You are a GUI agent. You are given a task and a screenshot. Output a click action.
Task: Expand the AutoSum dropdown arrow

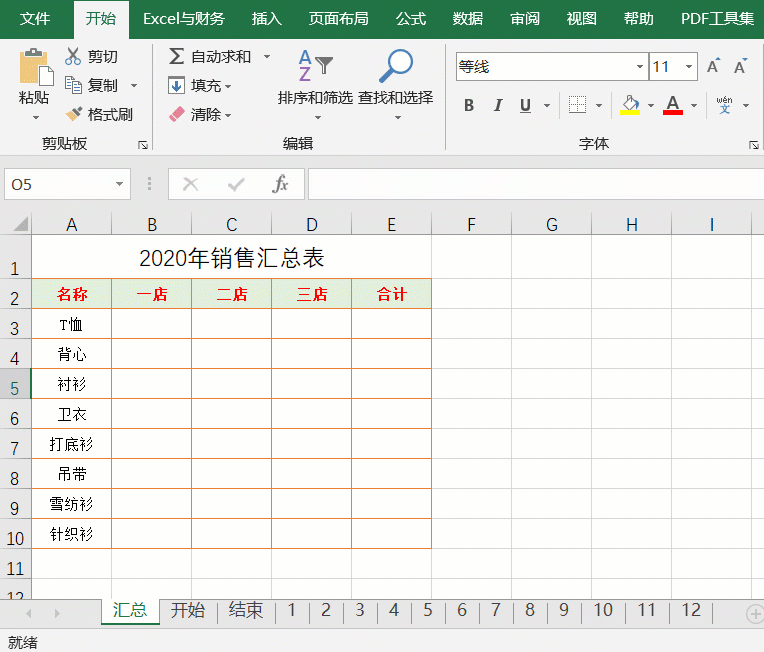point(267,57)
